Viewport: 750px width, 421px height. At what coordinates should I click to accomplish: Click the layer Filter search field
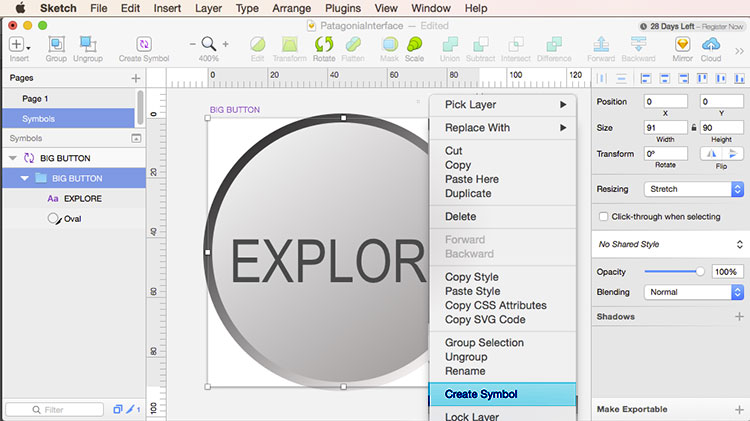55,410
